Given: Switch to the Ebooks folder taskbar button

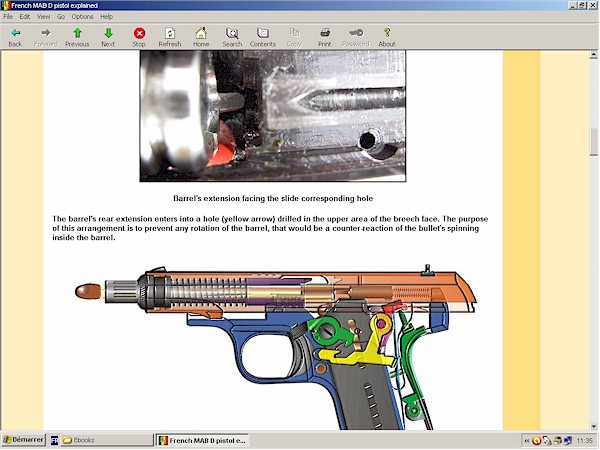Looking at the screenshot, I should tap(107, 440).
